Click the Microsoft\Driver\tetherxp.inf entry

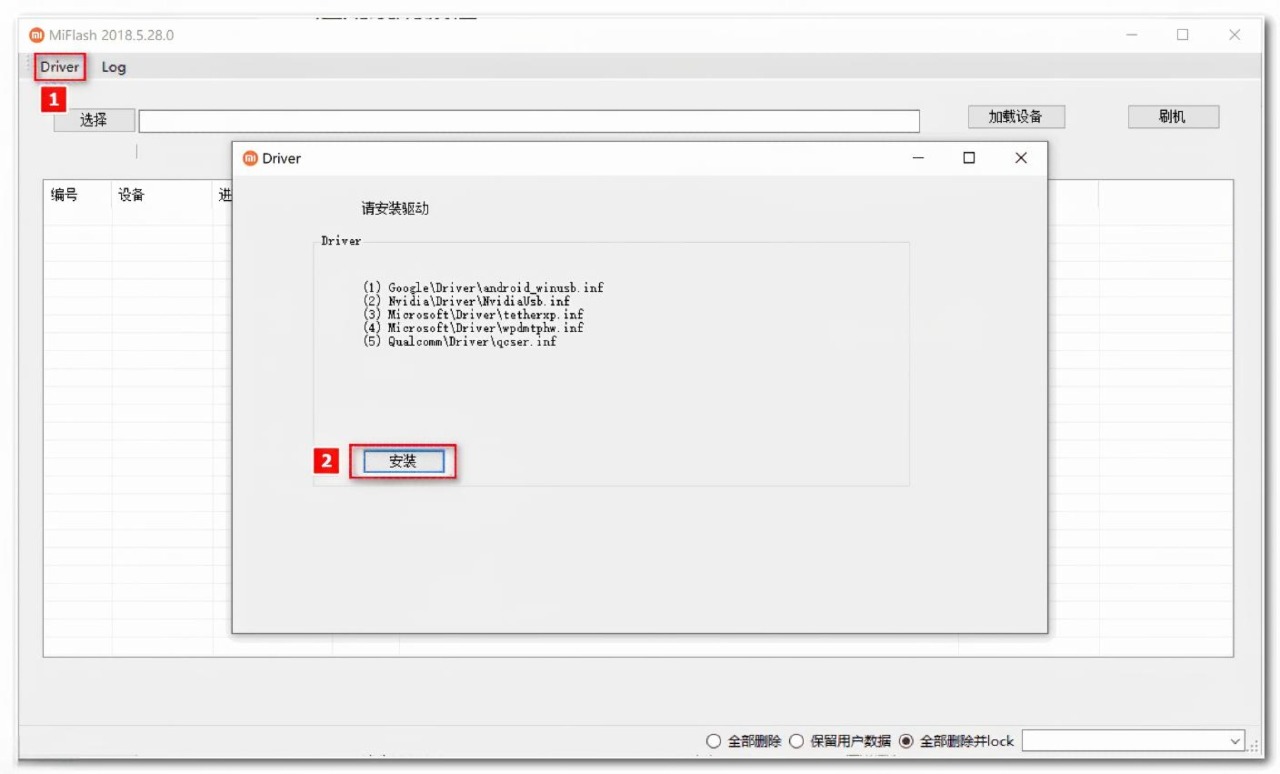[474, 315]
